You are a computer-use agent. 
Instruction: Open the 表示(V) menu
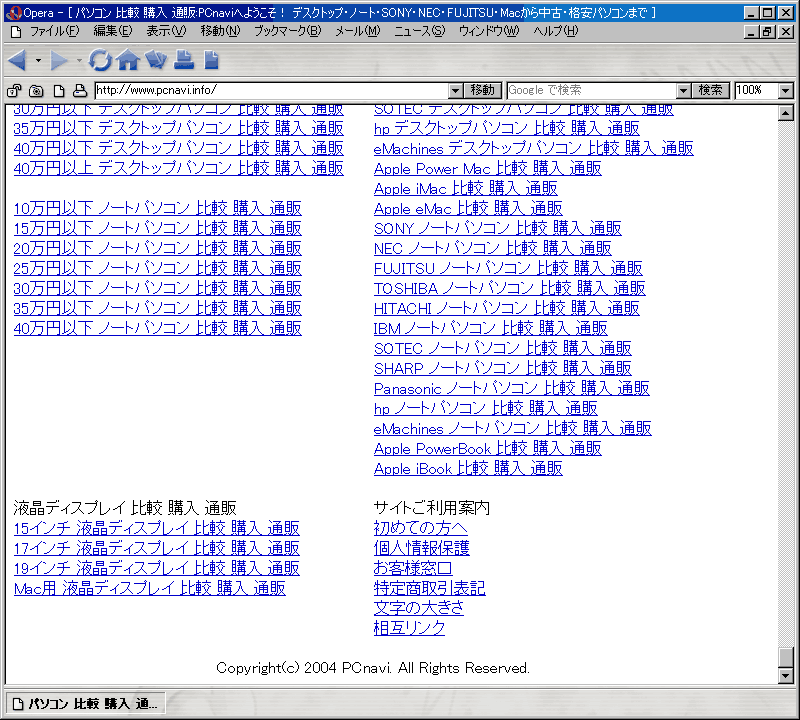(x=166, y=31)
